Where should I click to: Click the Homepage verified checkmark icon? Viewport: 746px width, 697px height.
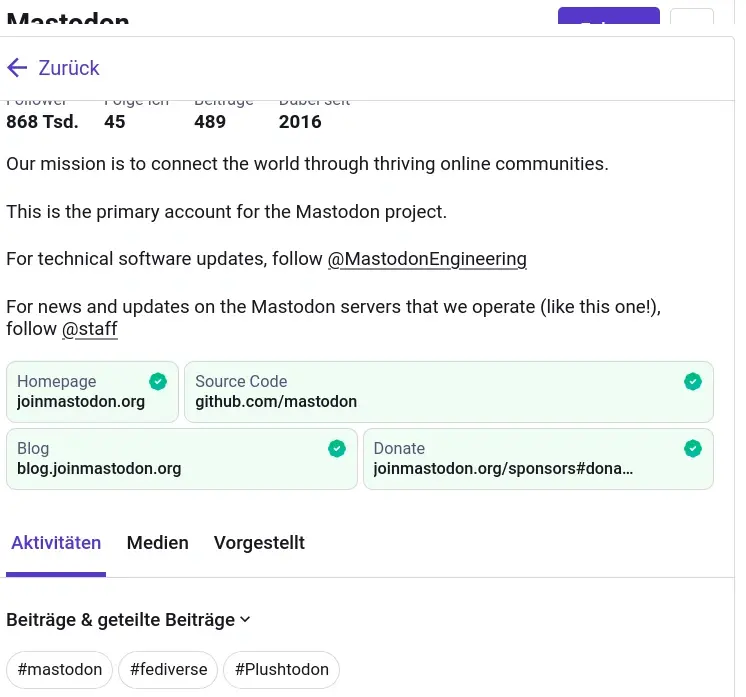(x=157, y=381)
